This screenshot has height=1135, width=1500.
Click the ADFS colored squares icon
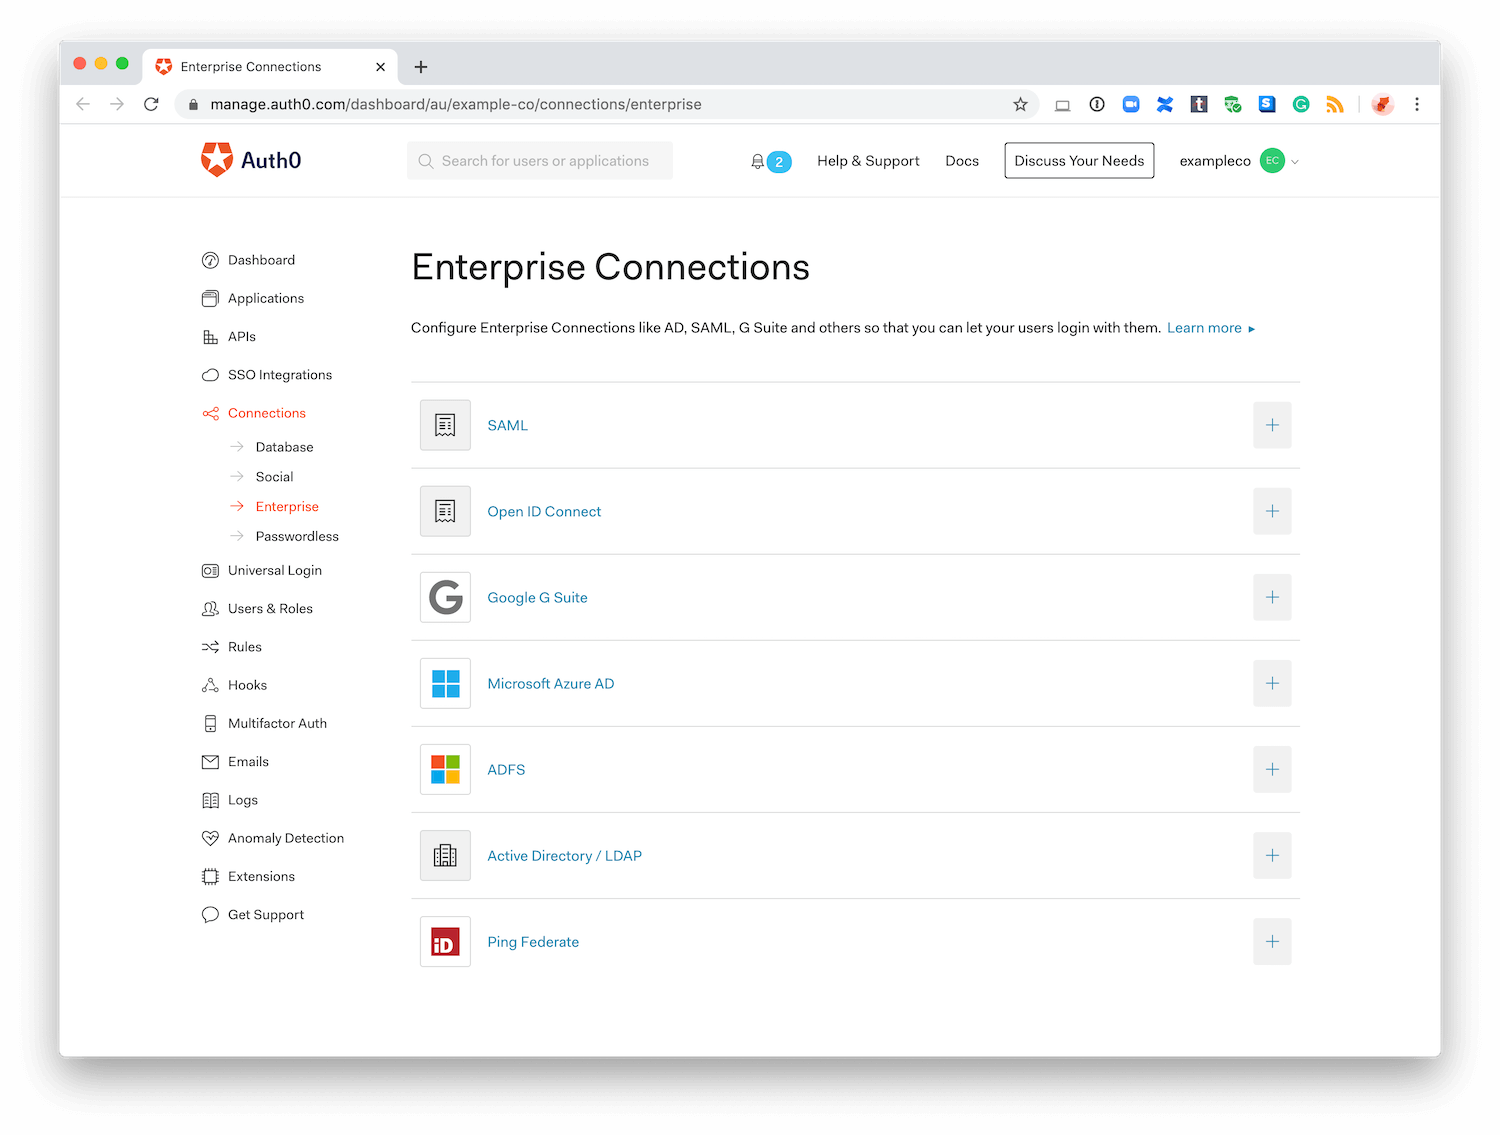[444, 769]
